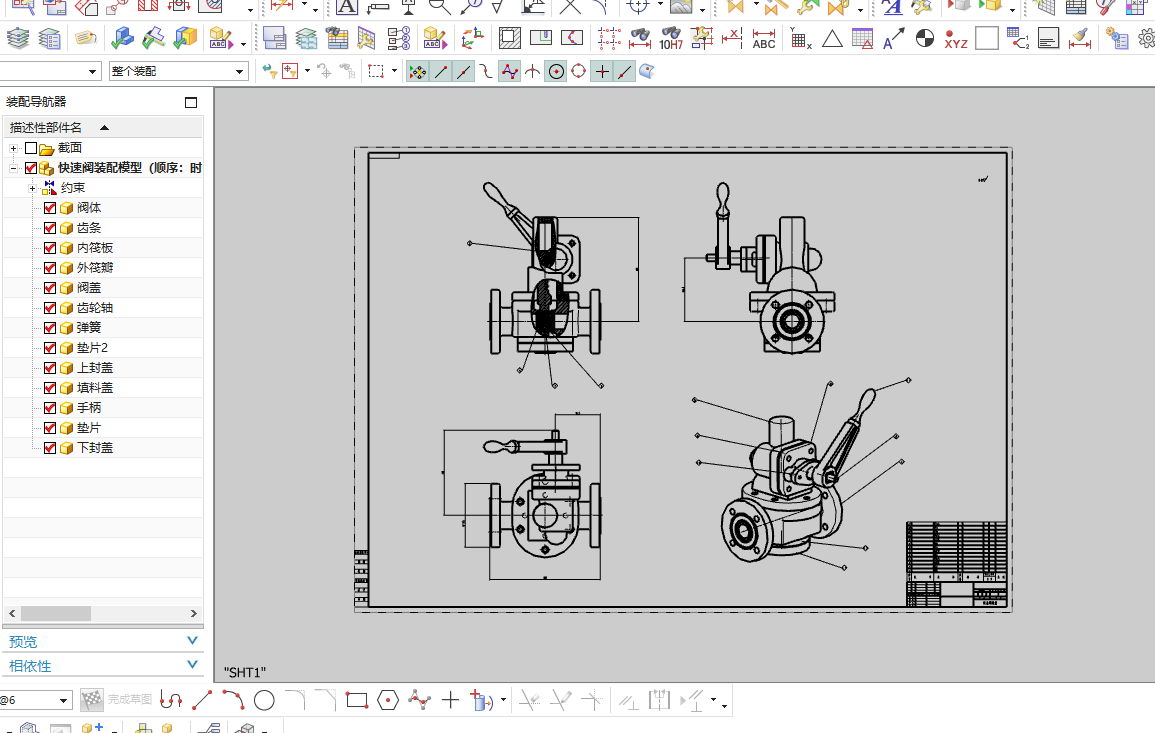The width and height of the screenshot is (1155, 733).
Task: Click the XYZ coordinate note icon
Action: click(956, 39)
